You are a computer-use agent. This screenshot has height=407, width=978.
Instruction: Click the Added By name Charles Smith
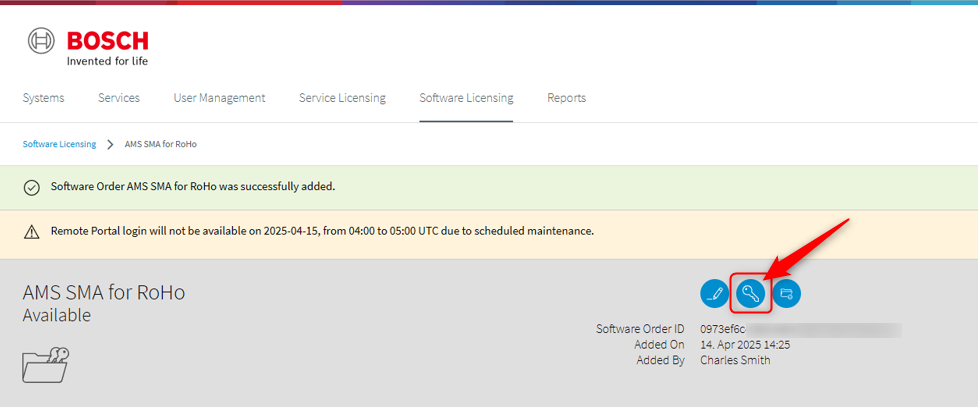pyautogui.click(x=735, y=360)
